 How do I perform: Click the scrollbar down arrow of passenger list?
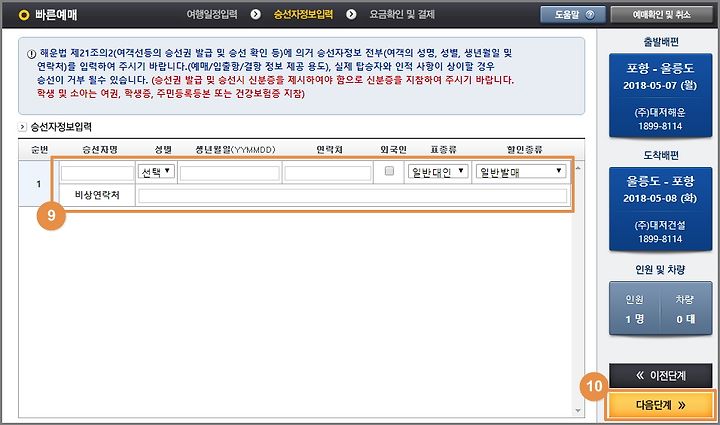[x=578, y=410]
